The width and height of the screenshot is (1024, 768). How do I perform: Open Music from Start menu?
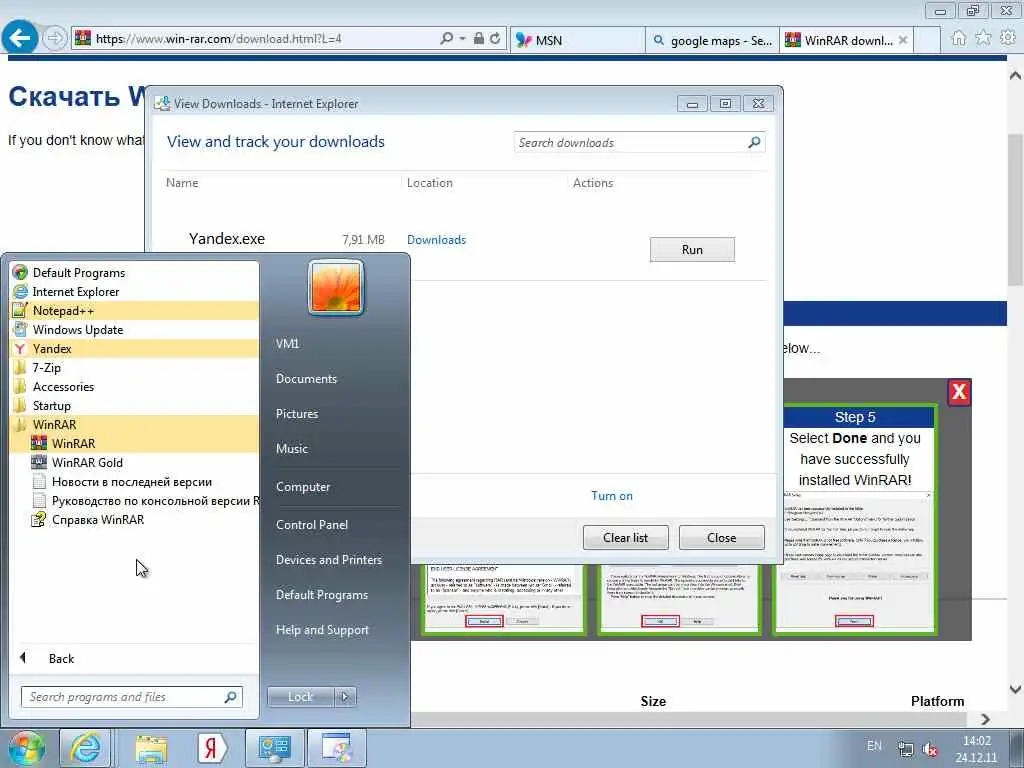[x=292, y=449]
